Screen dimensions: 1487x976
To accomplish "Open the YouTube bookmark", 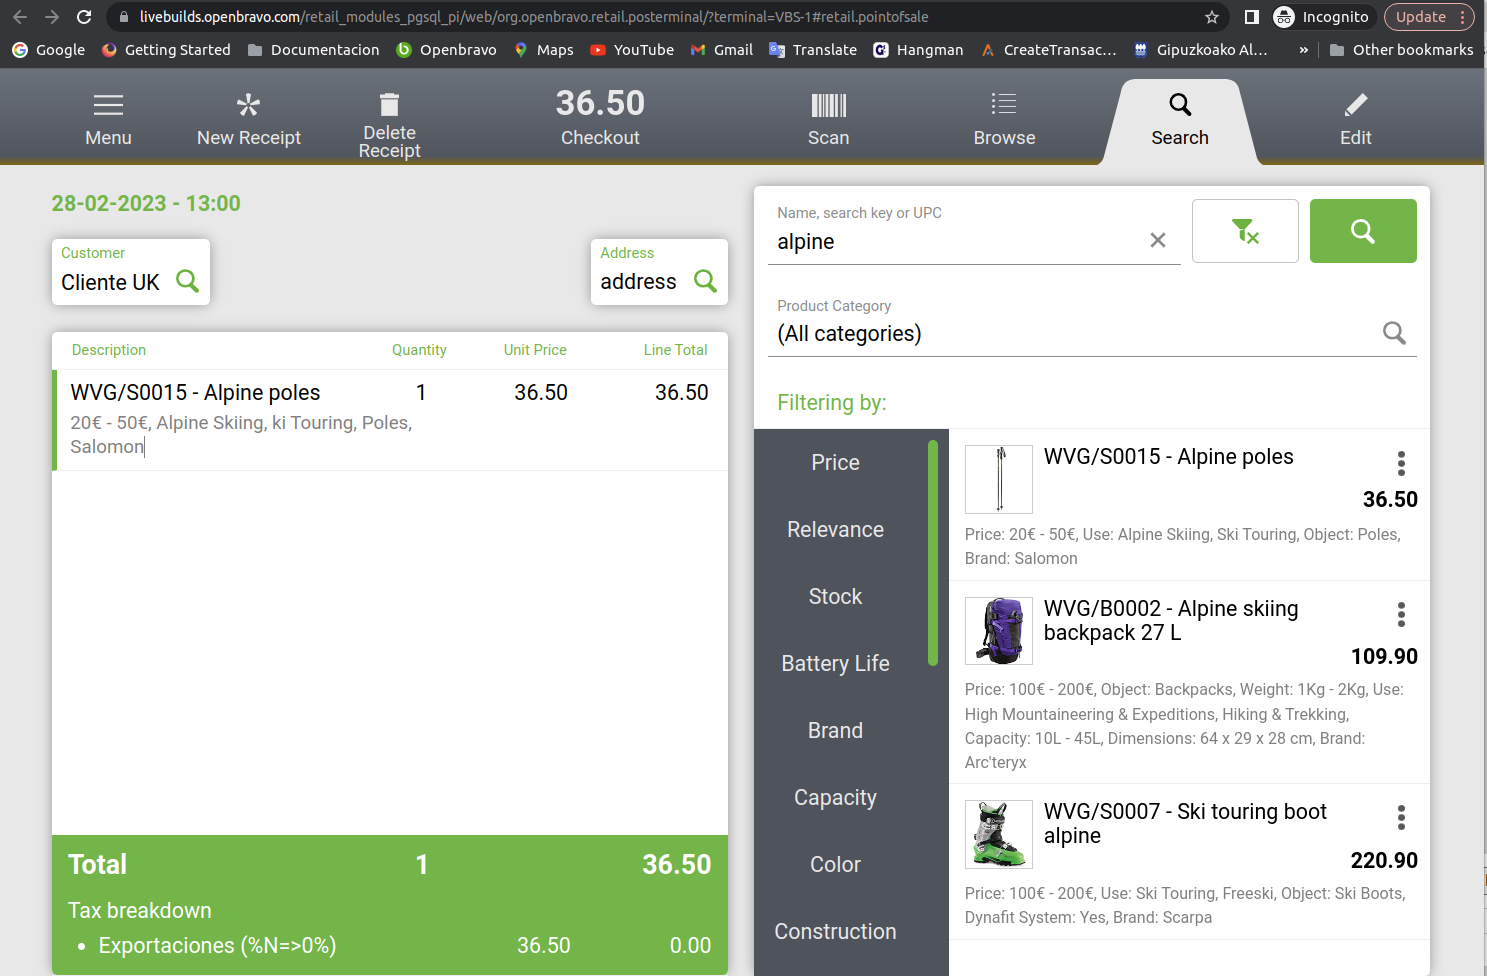I will tap(632, 50).
